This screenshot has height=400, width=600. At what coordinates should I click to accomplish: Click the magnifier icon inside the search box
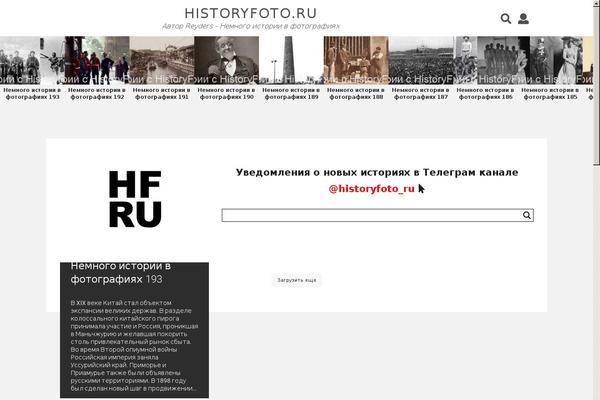[527, 215]
